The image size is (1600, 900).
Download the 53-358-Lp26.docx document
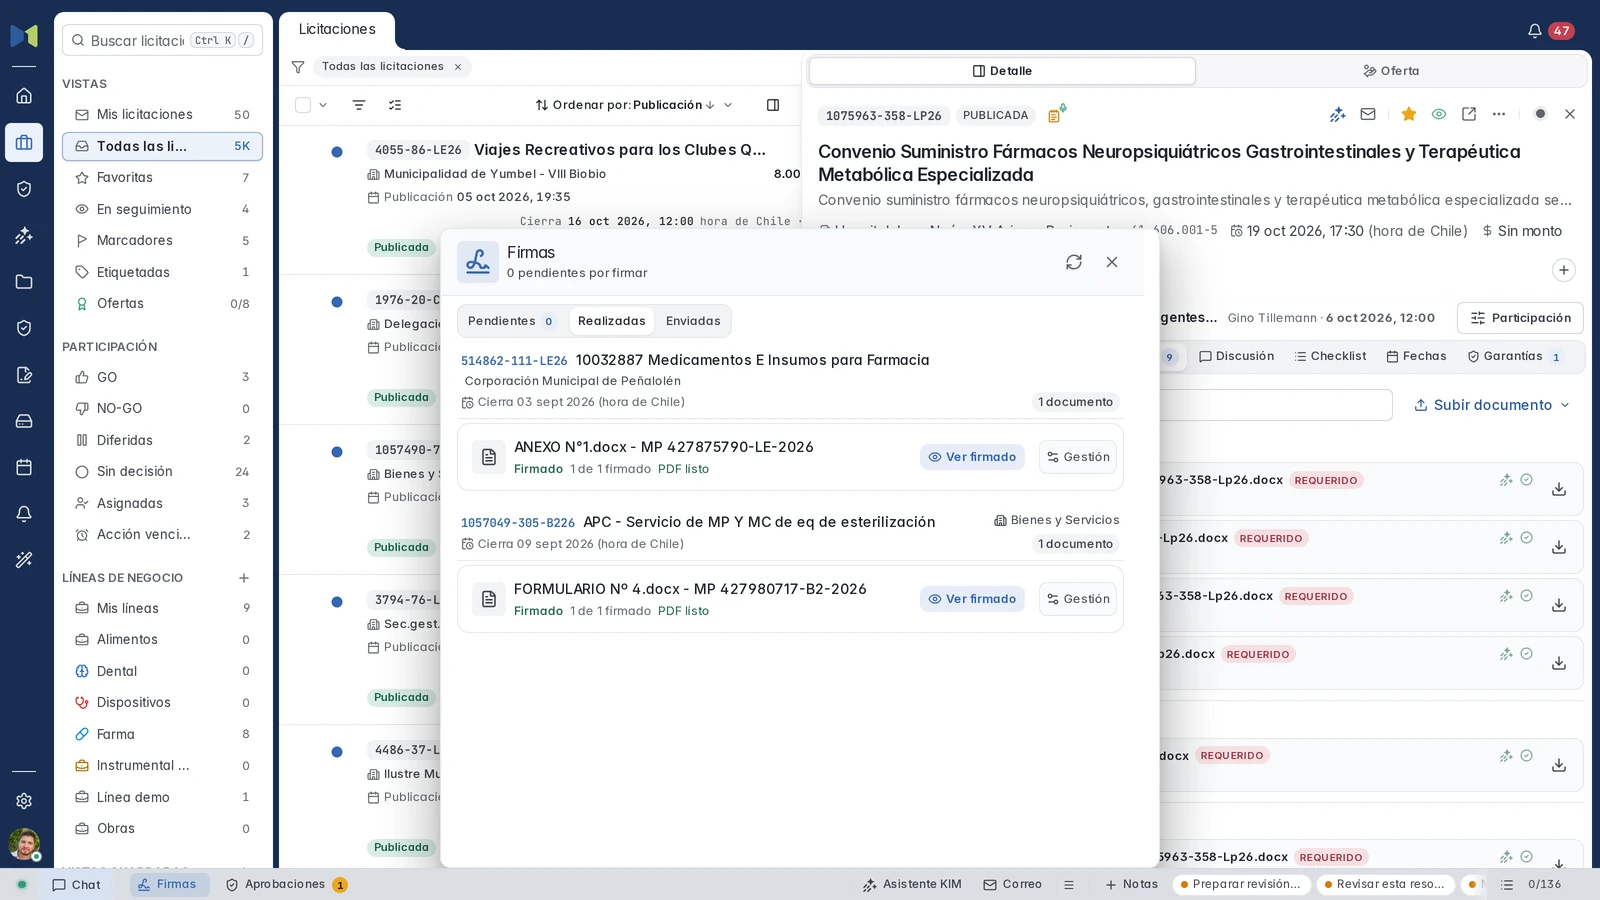click(1559, 605)
